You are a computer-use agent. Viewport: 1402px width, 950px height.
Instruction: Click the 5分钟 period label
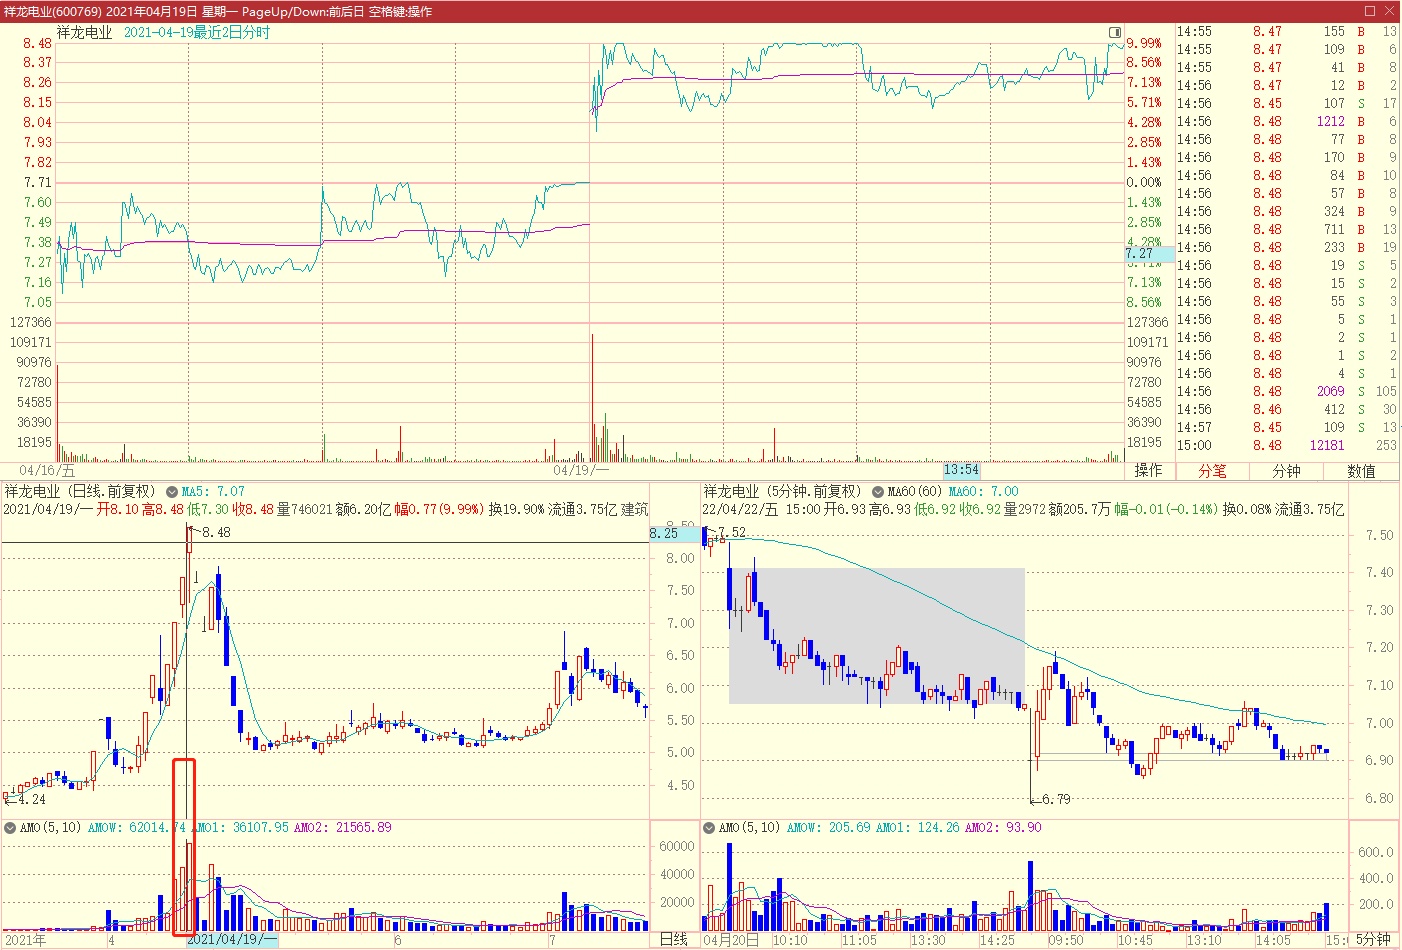1373,939
